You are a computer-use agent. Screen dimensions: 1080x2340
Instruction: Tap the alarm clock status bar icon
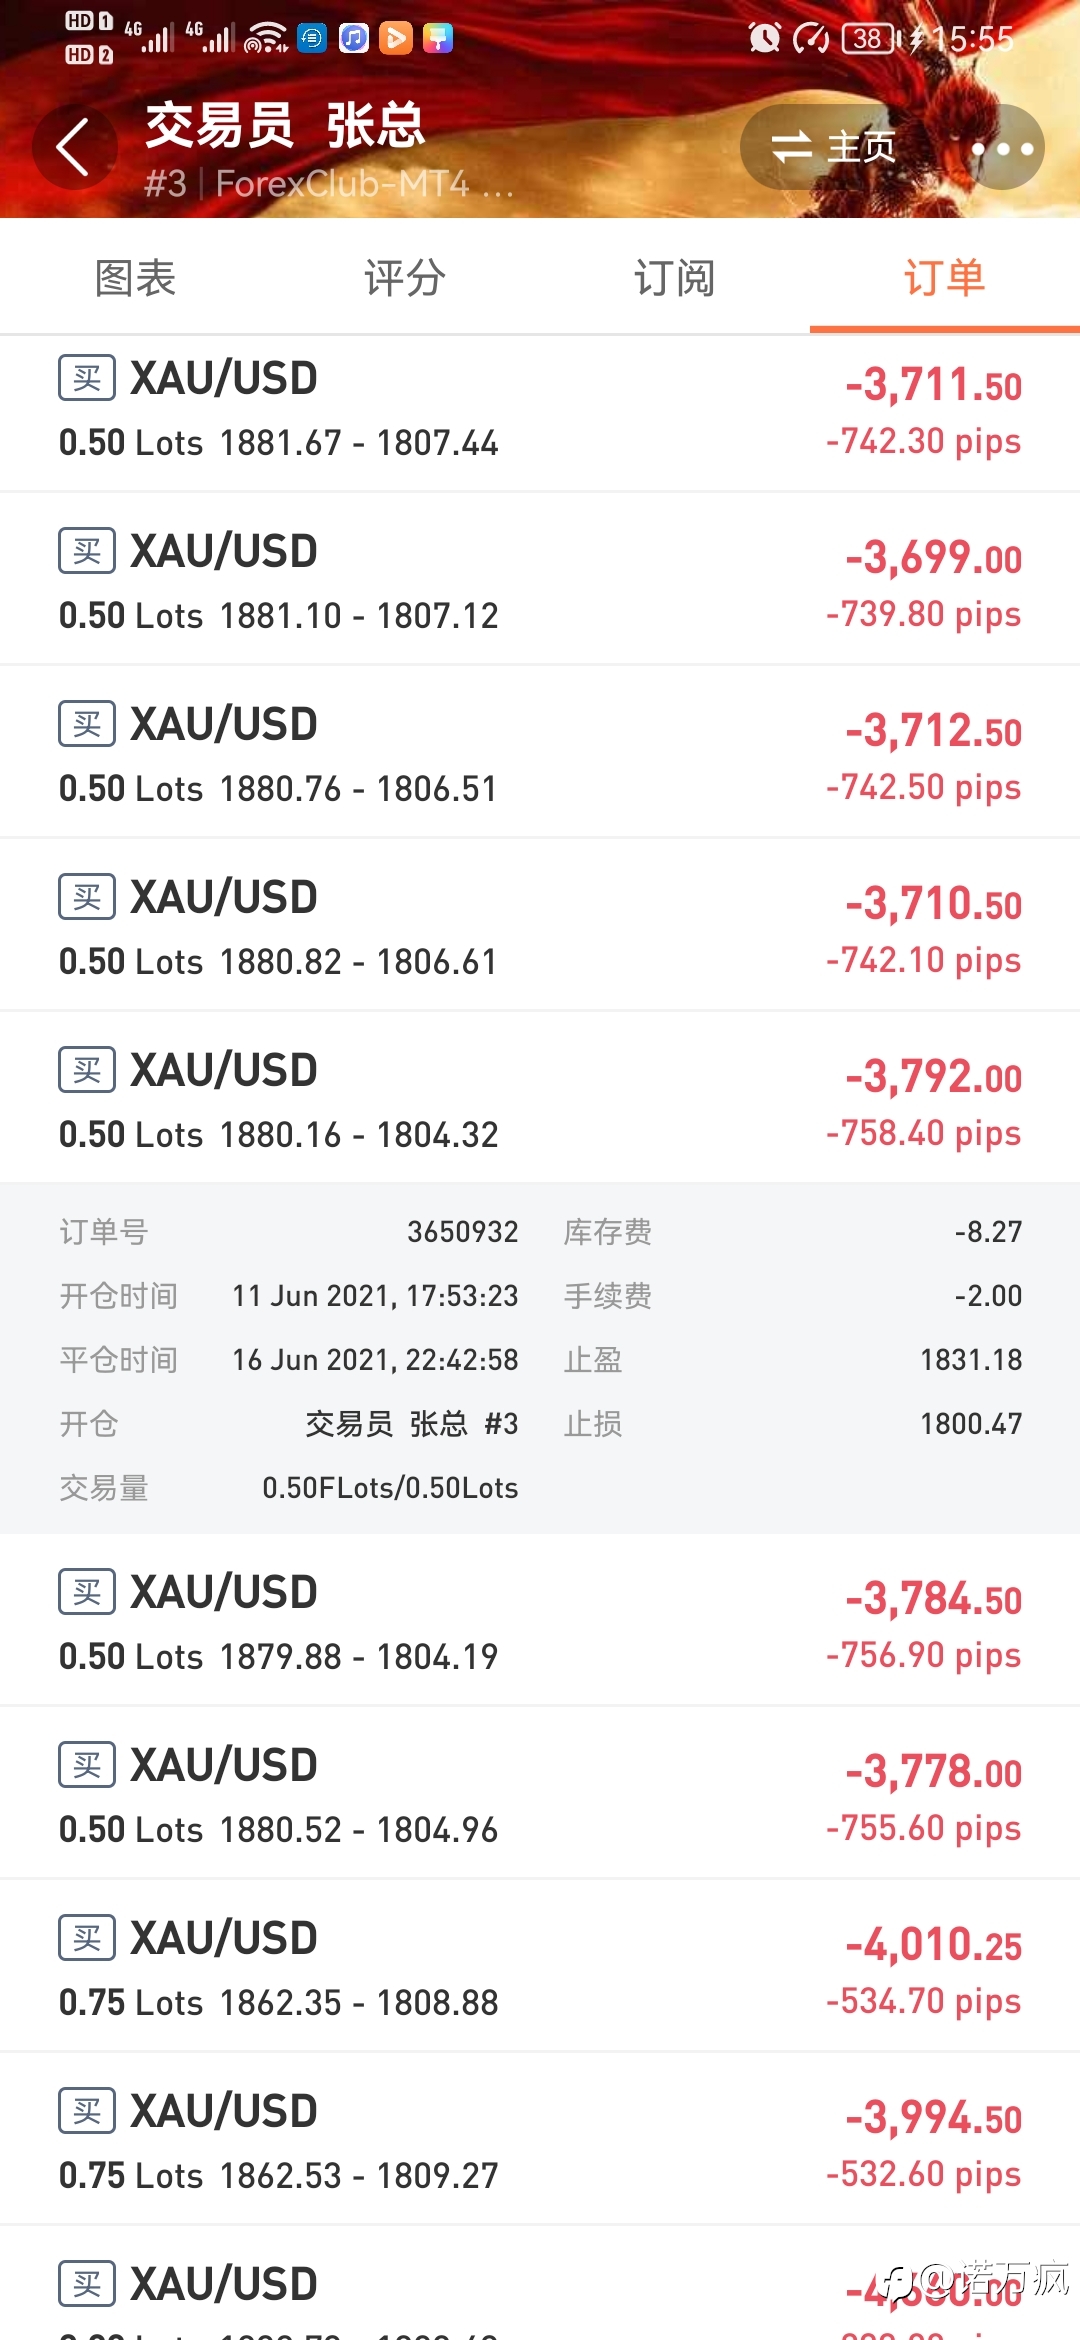[x=765, y=38]
